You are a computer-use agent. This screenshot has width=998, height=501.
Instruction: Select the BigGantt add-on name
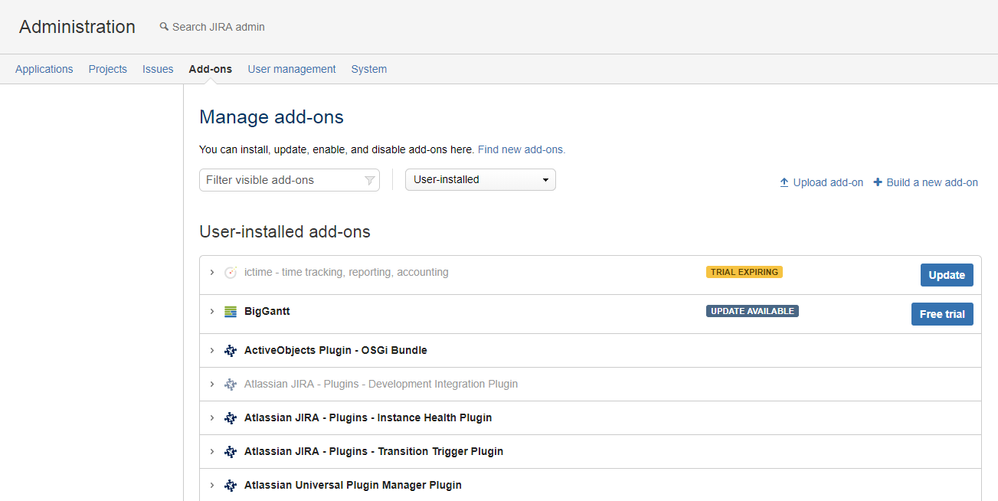[x=267, y=311]
